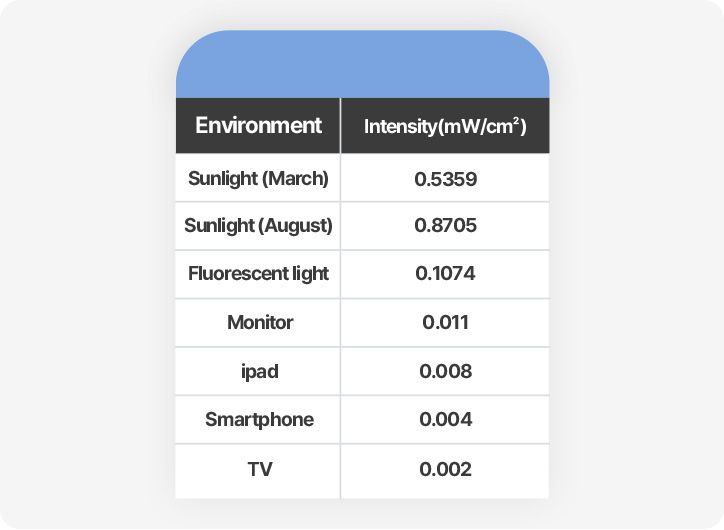Click the ipad environment cell
The width and height of the screenshot is (724, 530).
(260, 372)
